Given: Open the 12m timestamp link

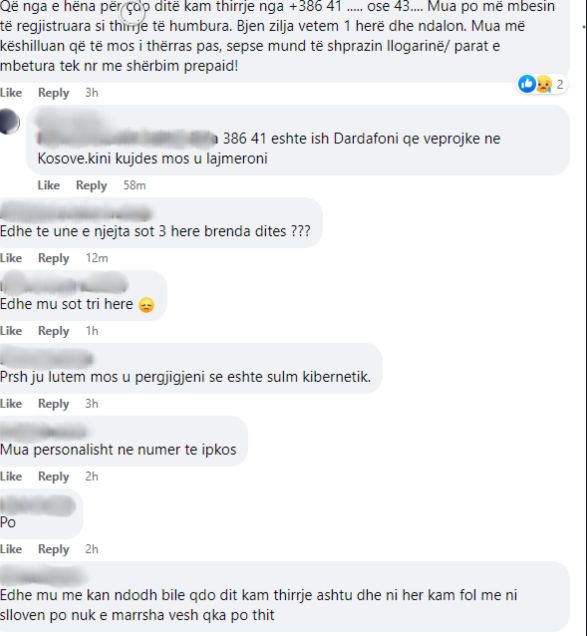Looking at the screenshot, I should tap(97, 258).
